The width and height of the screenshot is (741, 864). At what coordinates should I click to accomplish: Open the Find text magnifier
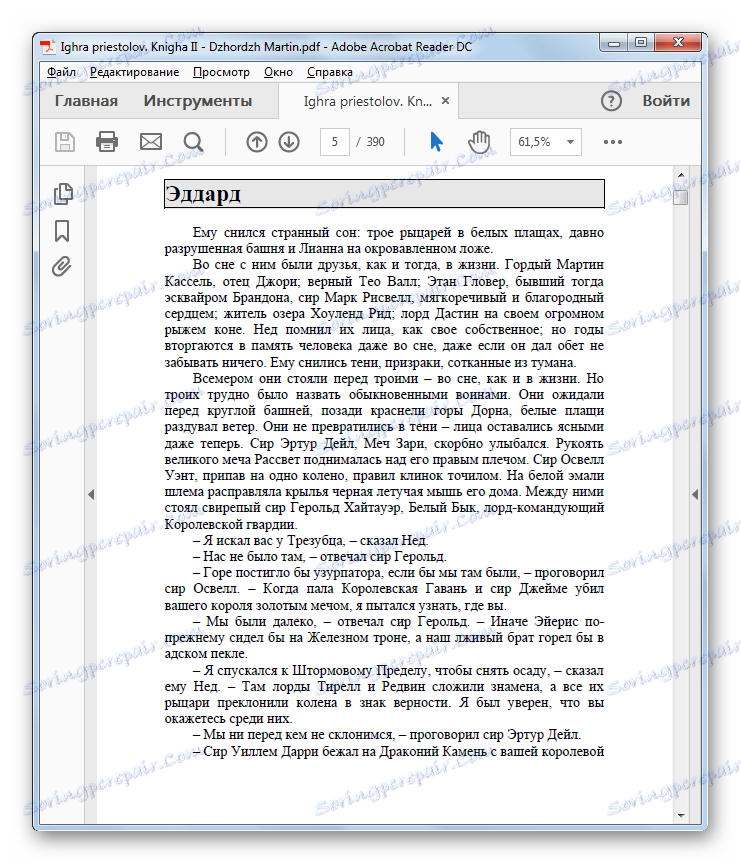tap(193, 142)
